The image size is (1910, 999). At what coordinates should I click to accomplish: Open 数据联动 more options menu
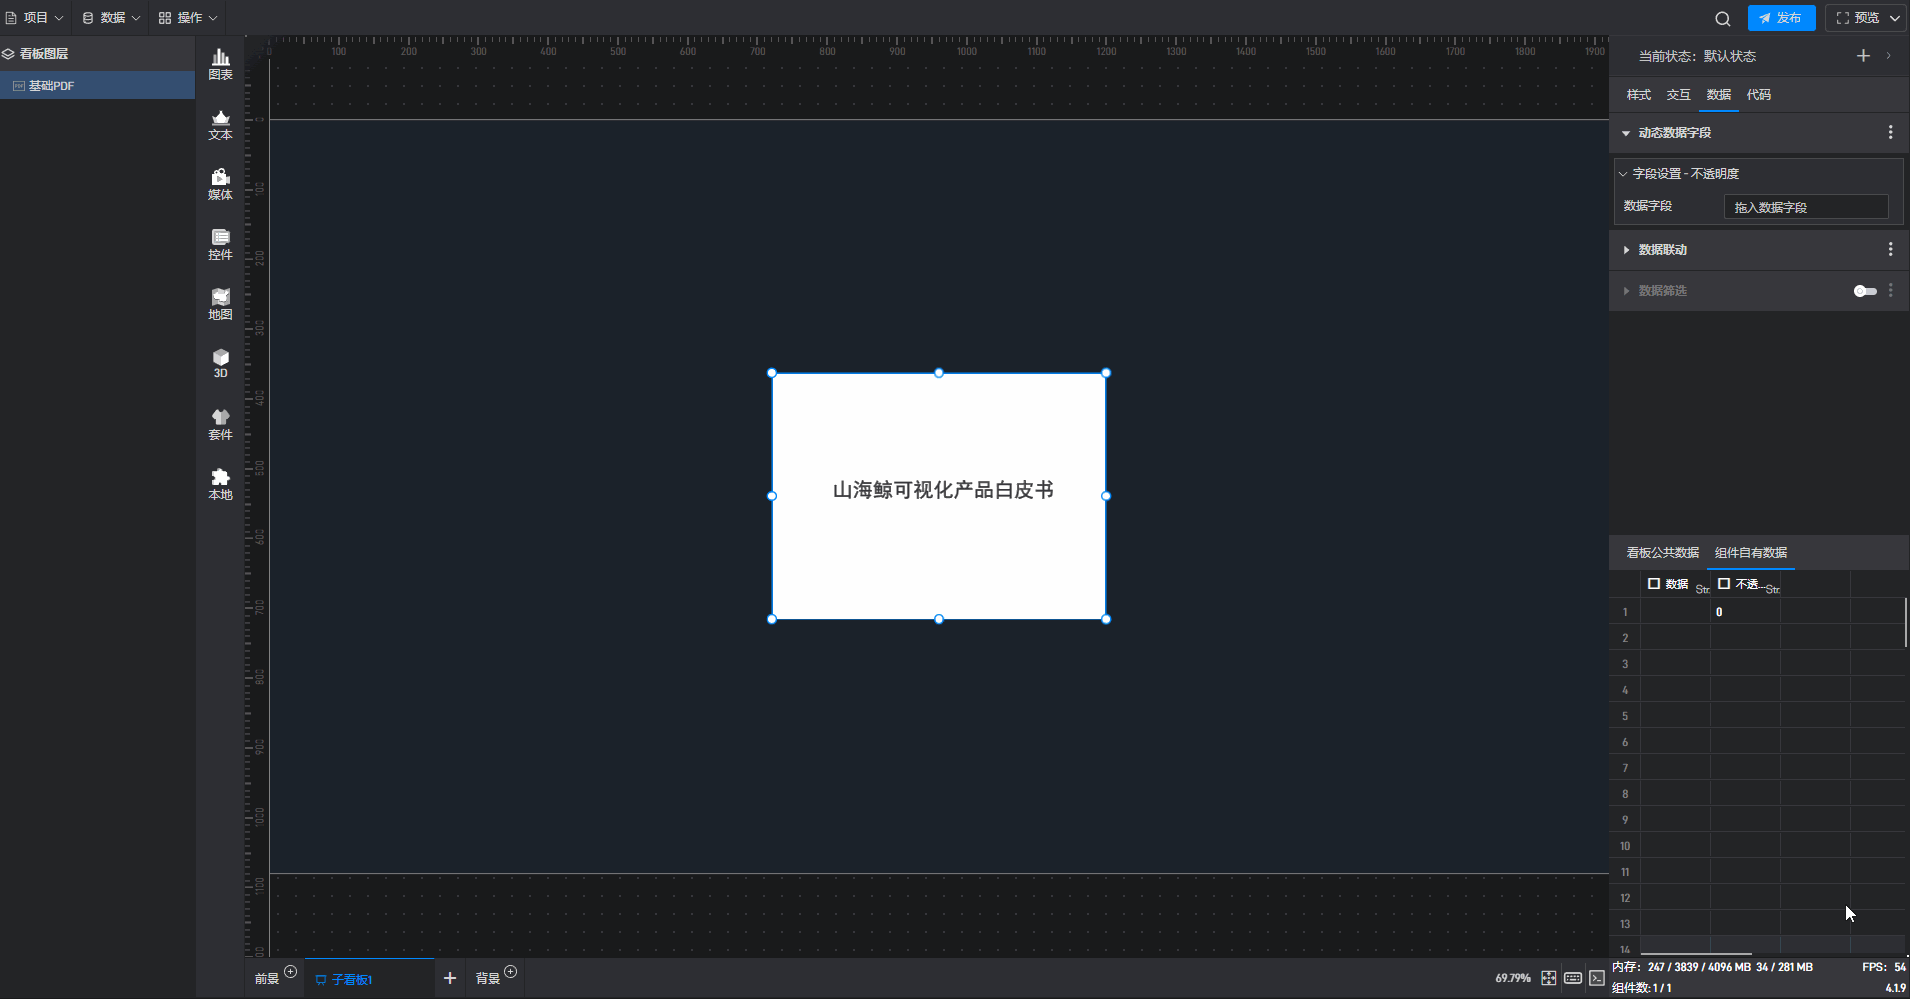click(x=1890, y=249)
